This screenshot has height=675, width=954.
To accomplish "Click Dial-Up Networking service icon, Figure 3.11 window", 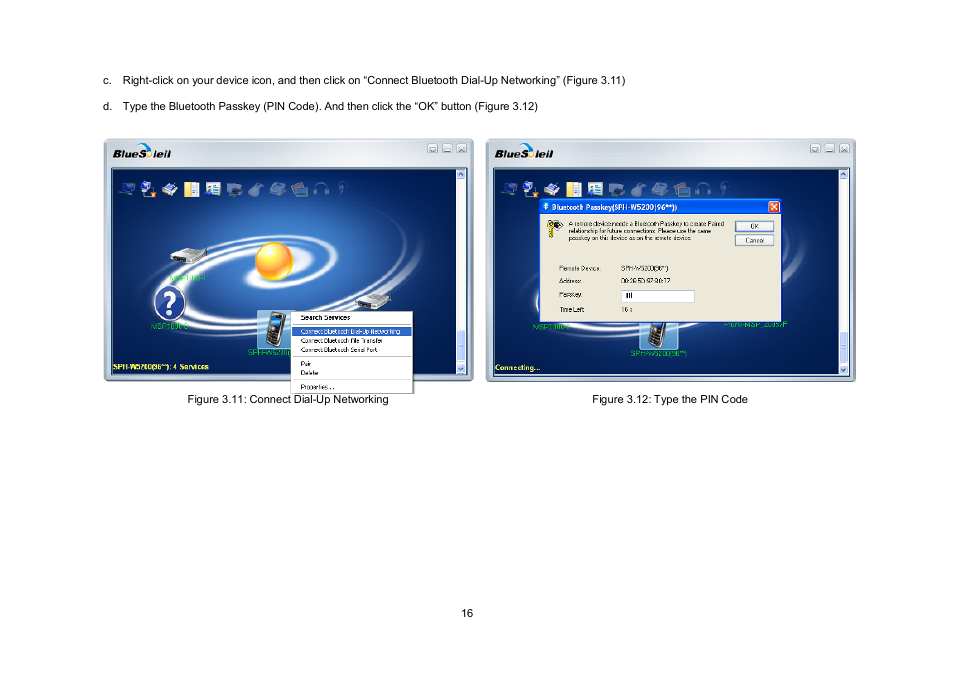I will [x=148, y=189].
